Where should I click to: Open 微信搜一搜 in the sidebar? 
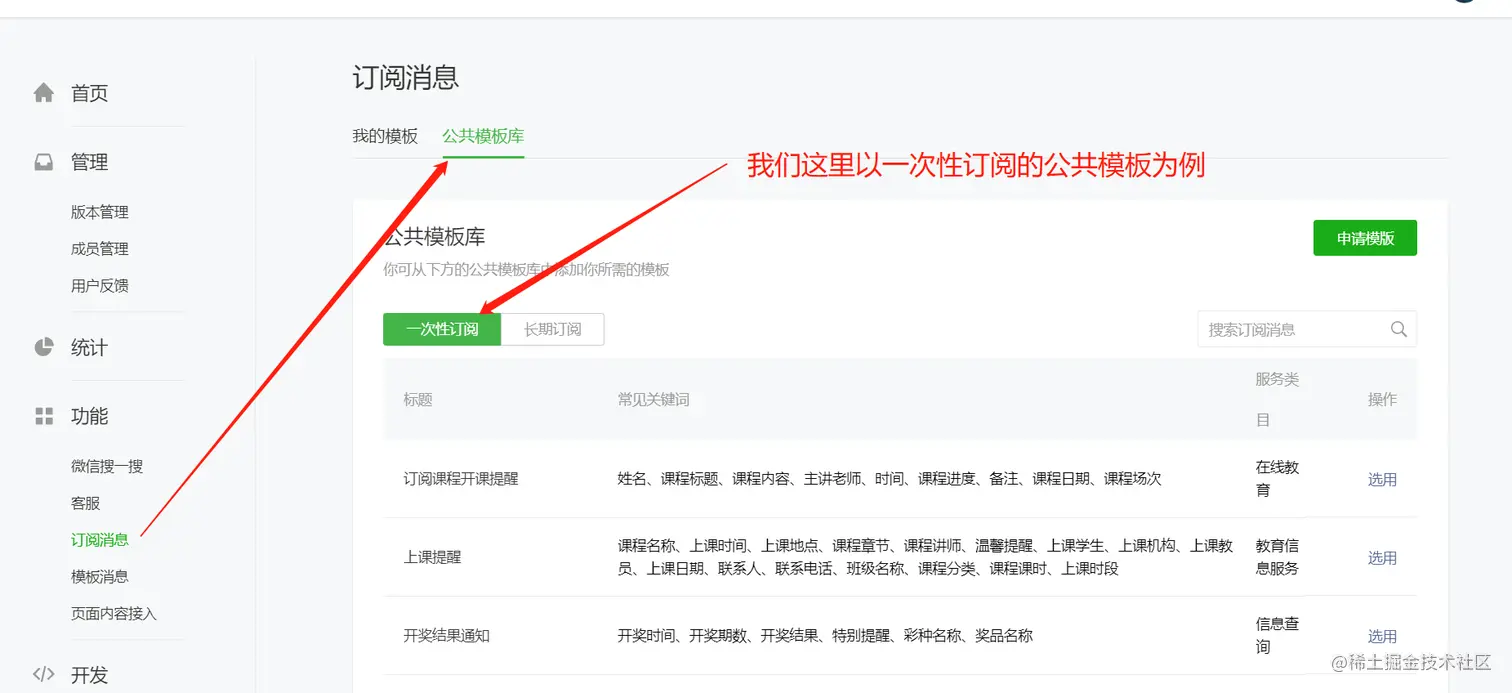107,466
